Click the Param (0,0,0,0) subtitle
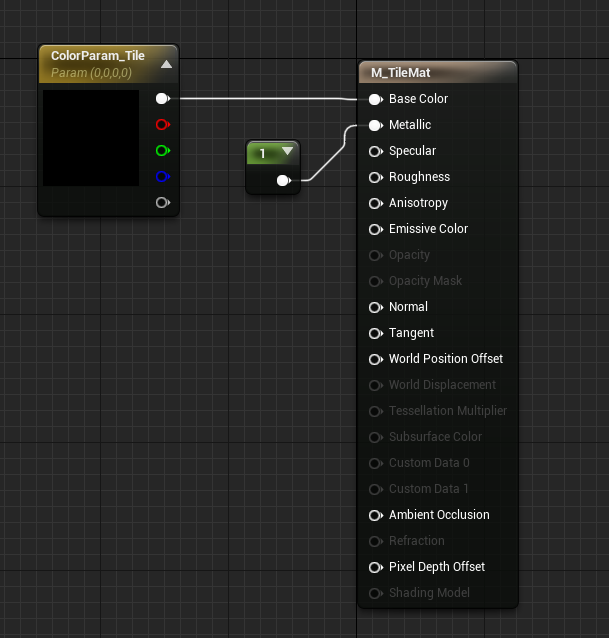Image resolution: width=609 pixels, height=638 pixels. (92, 73)
